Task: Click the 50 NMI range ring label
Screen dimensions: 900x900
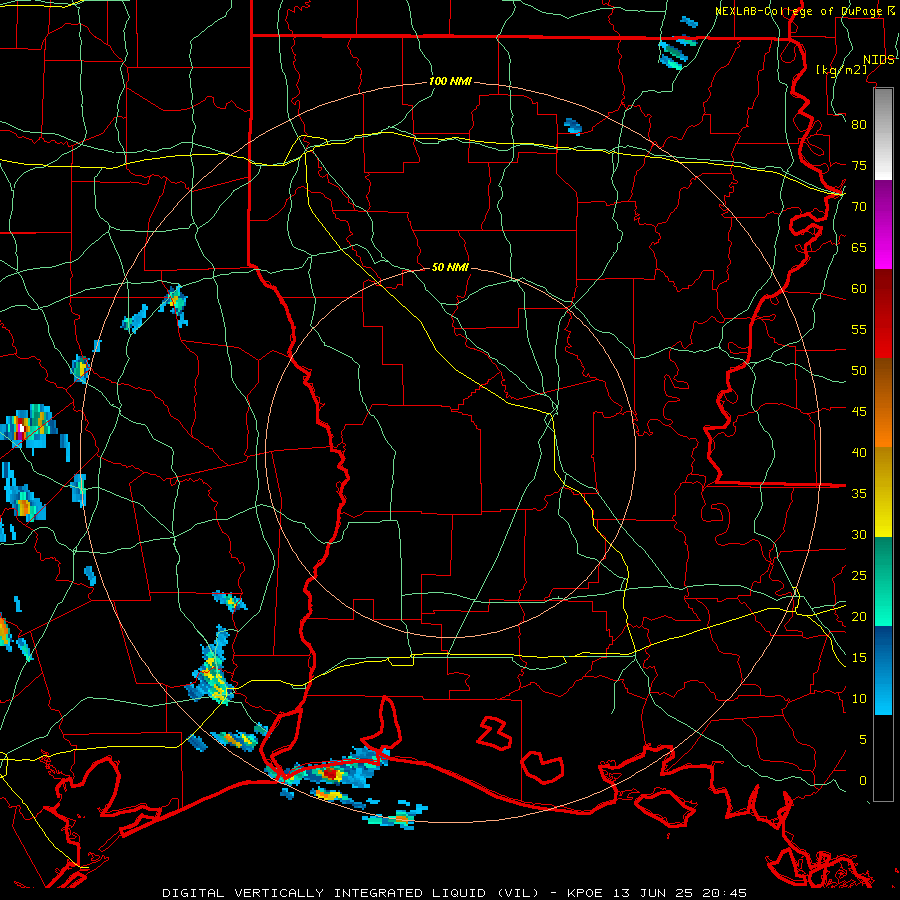Action: (x=450, y=267)
